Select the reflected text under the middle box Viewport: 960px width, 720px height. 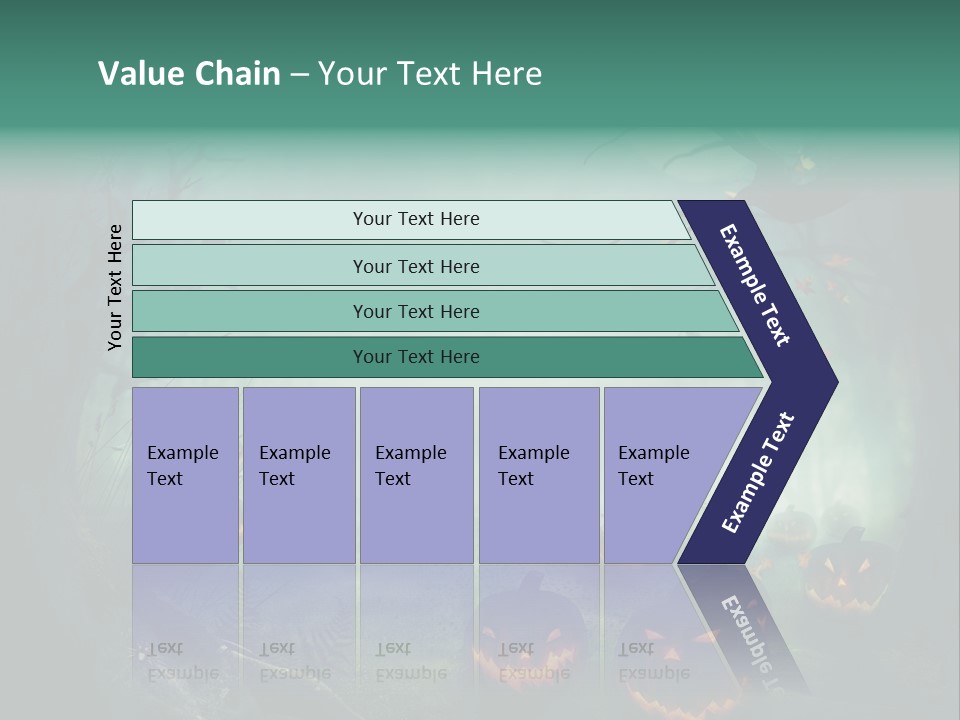pos(410,661)
